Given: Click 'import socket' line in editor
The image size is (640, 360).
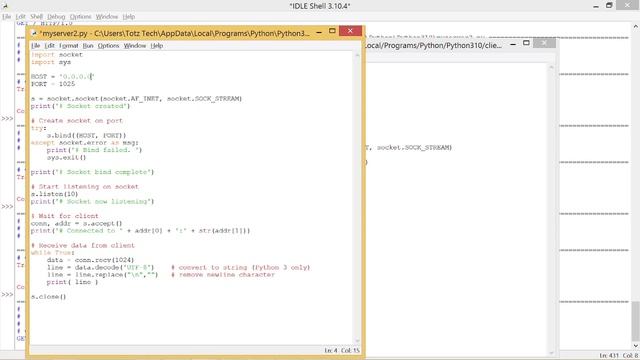Looking at the screenshot, I should 57,55.
